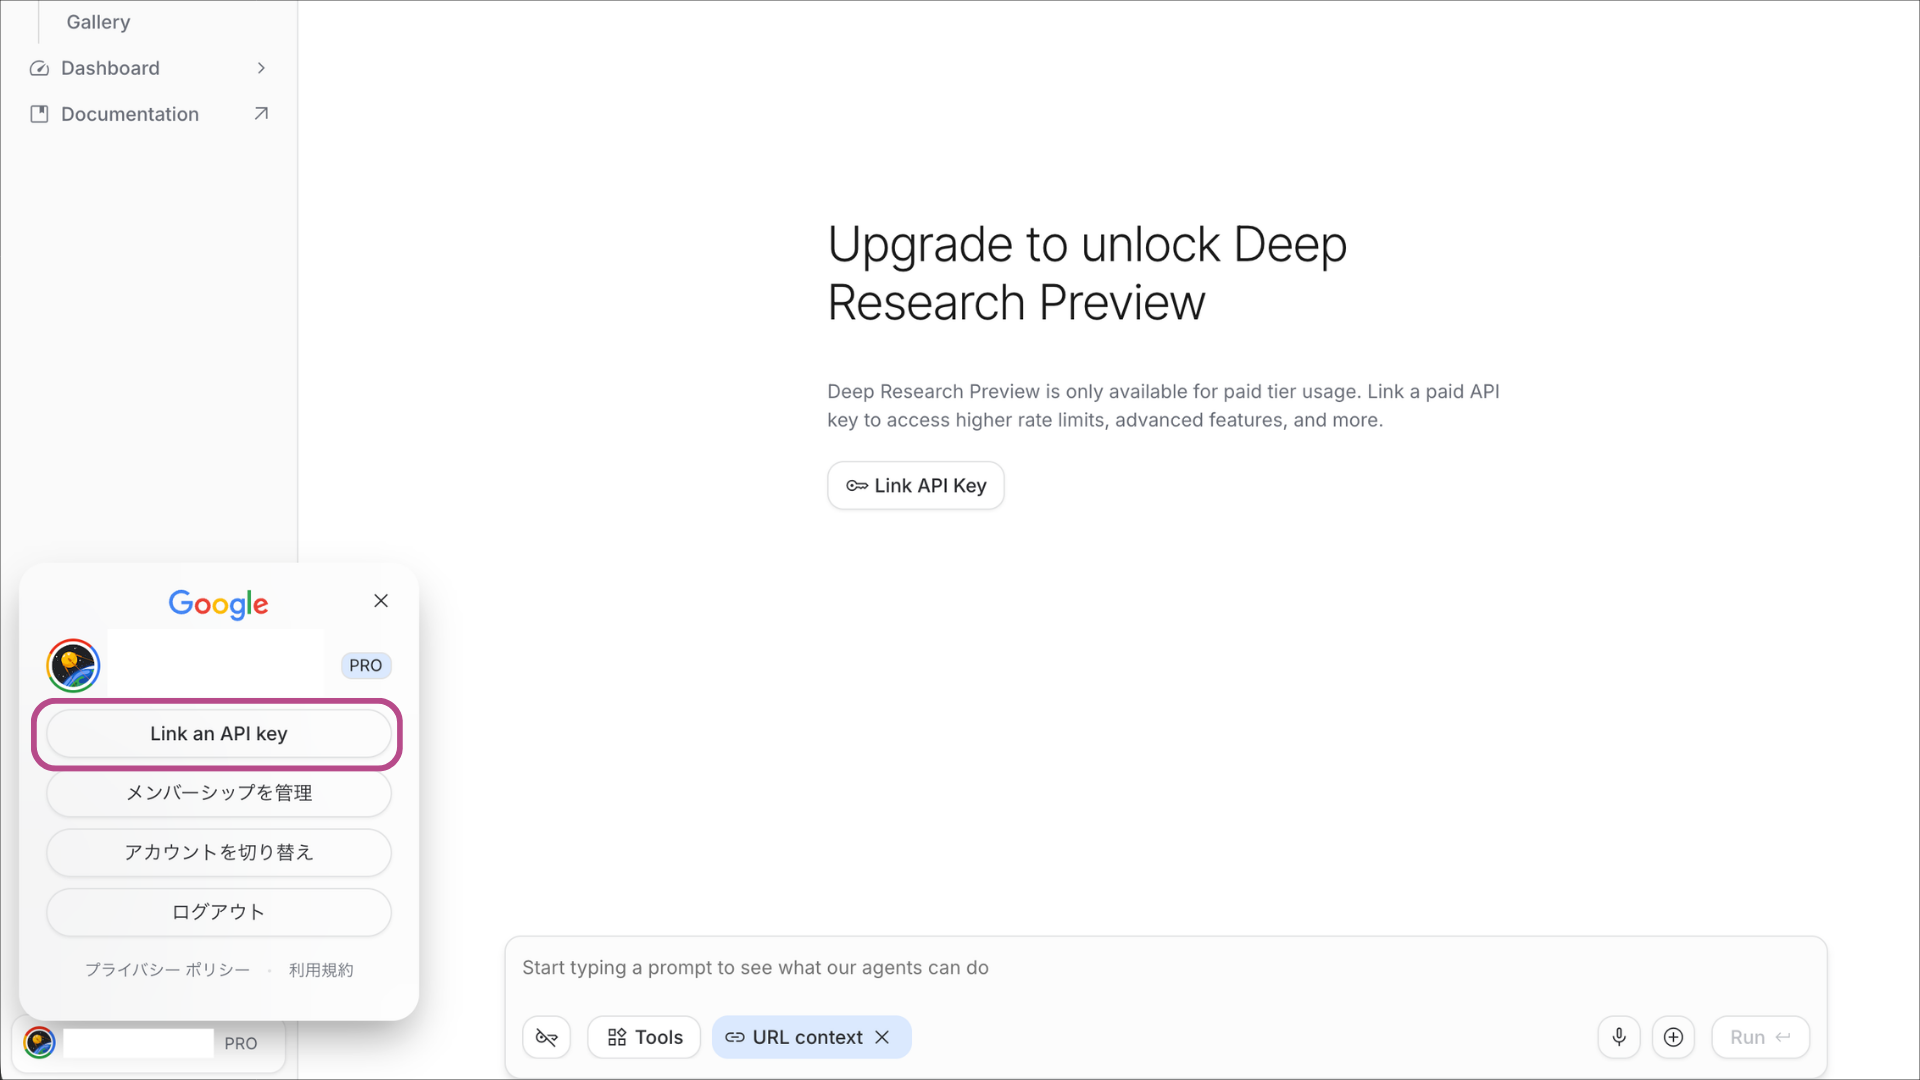Click the ログアウト button

[x=218, y=912]
